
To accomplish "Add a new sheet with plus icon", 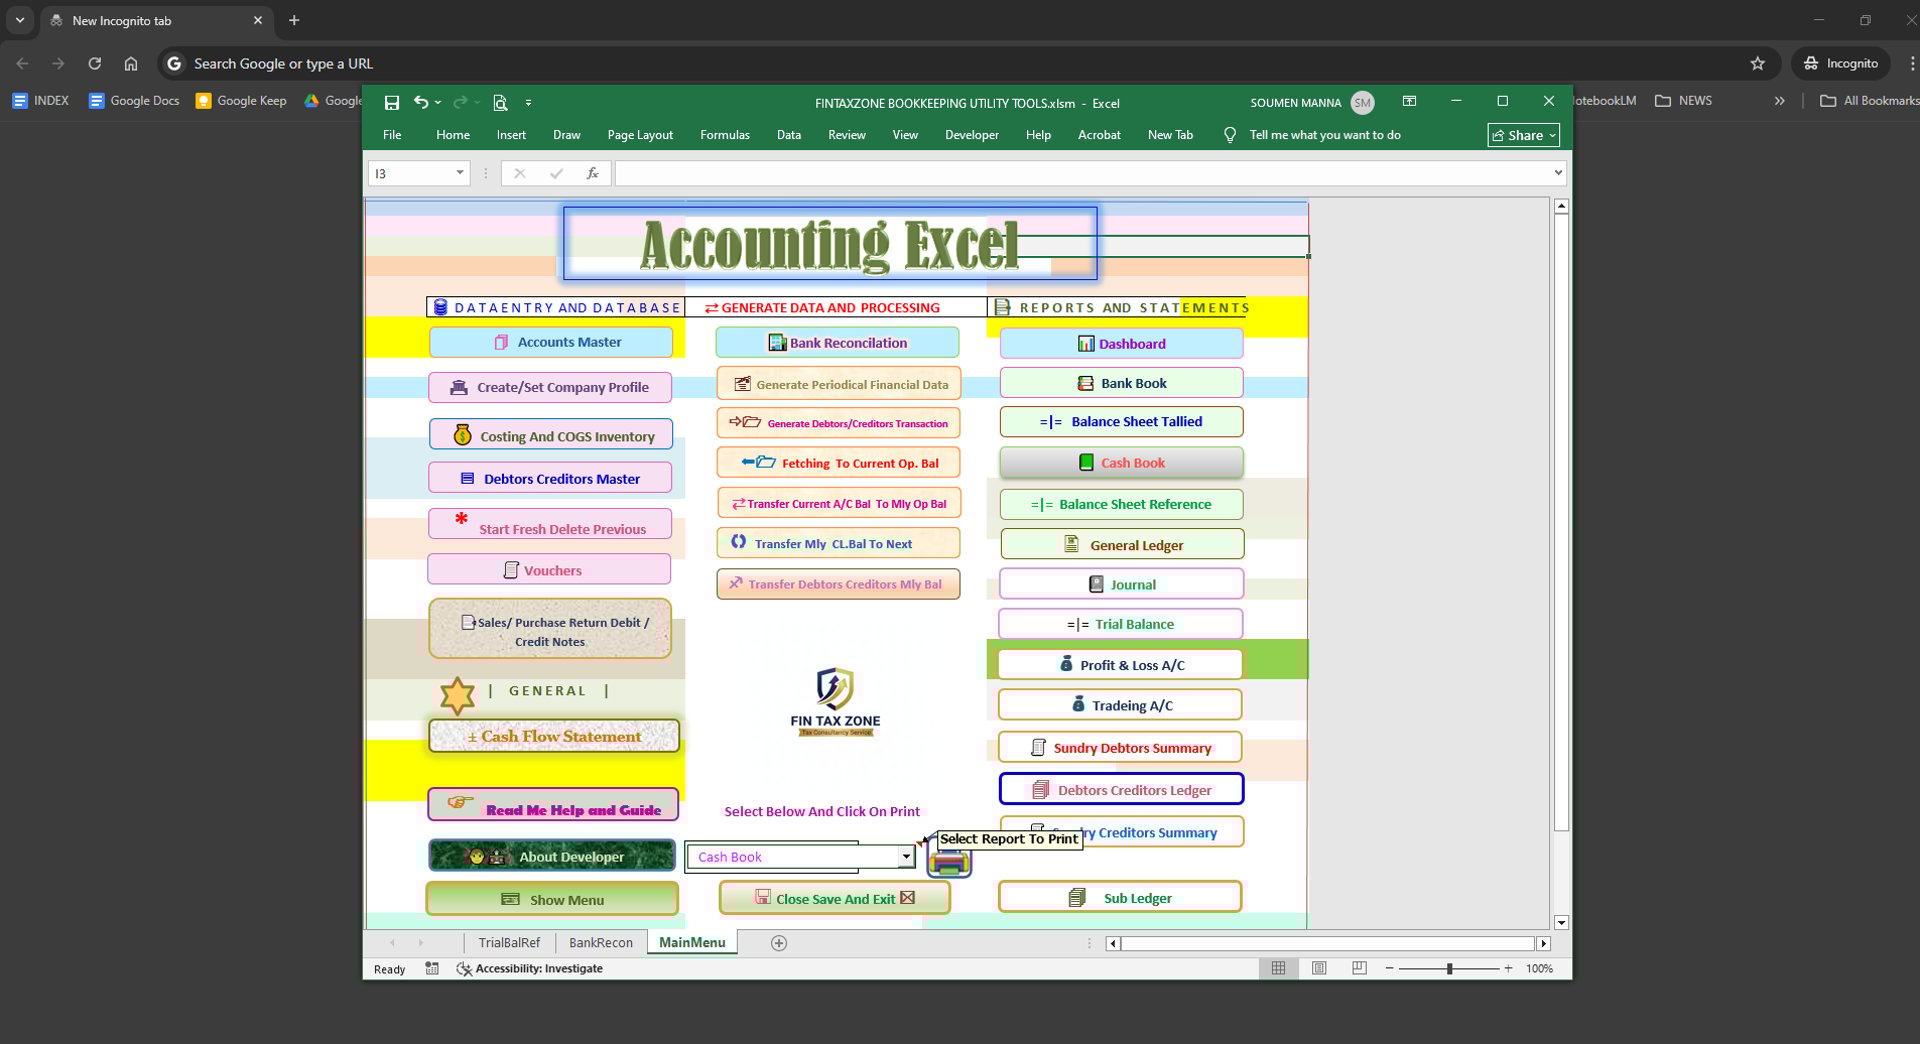I will click(x=779, y=943).
